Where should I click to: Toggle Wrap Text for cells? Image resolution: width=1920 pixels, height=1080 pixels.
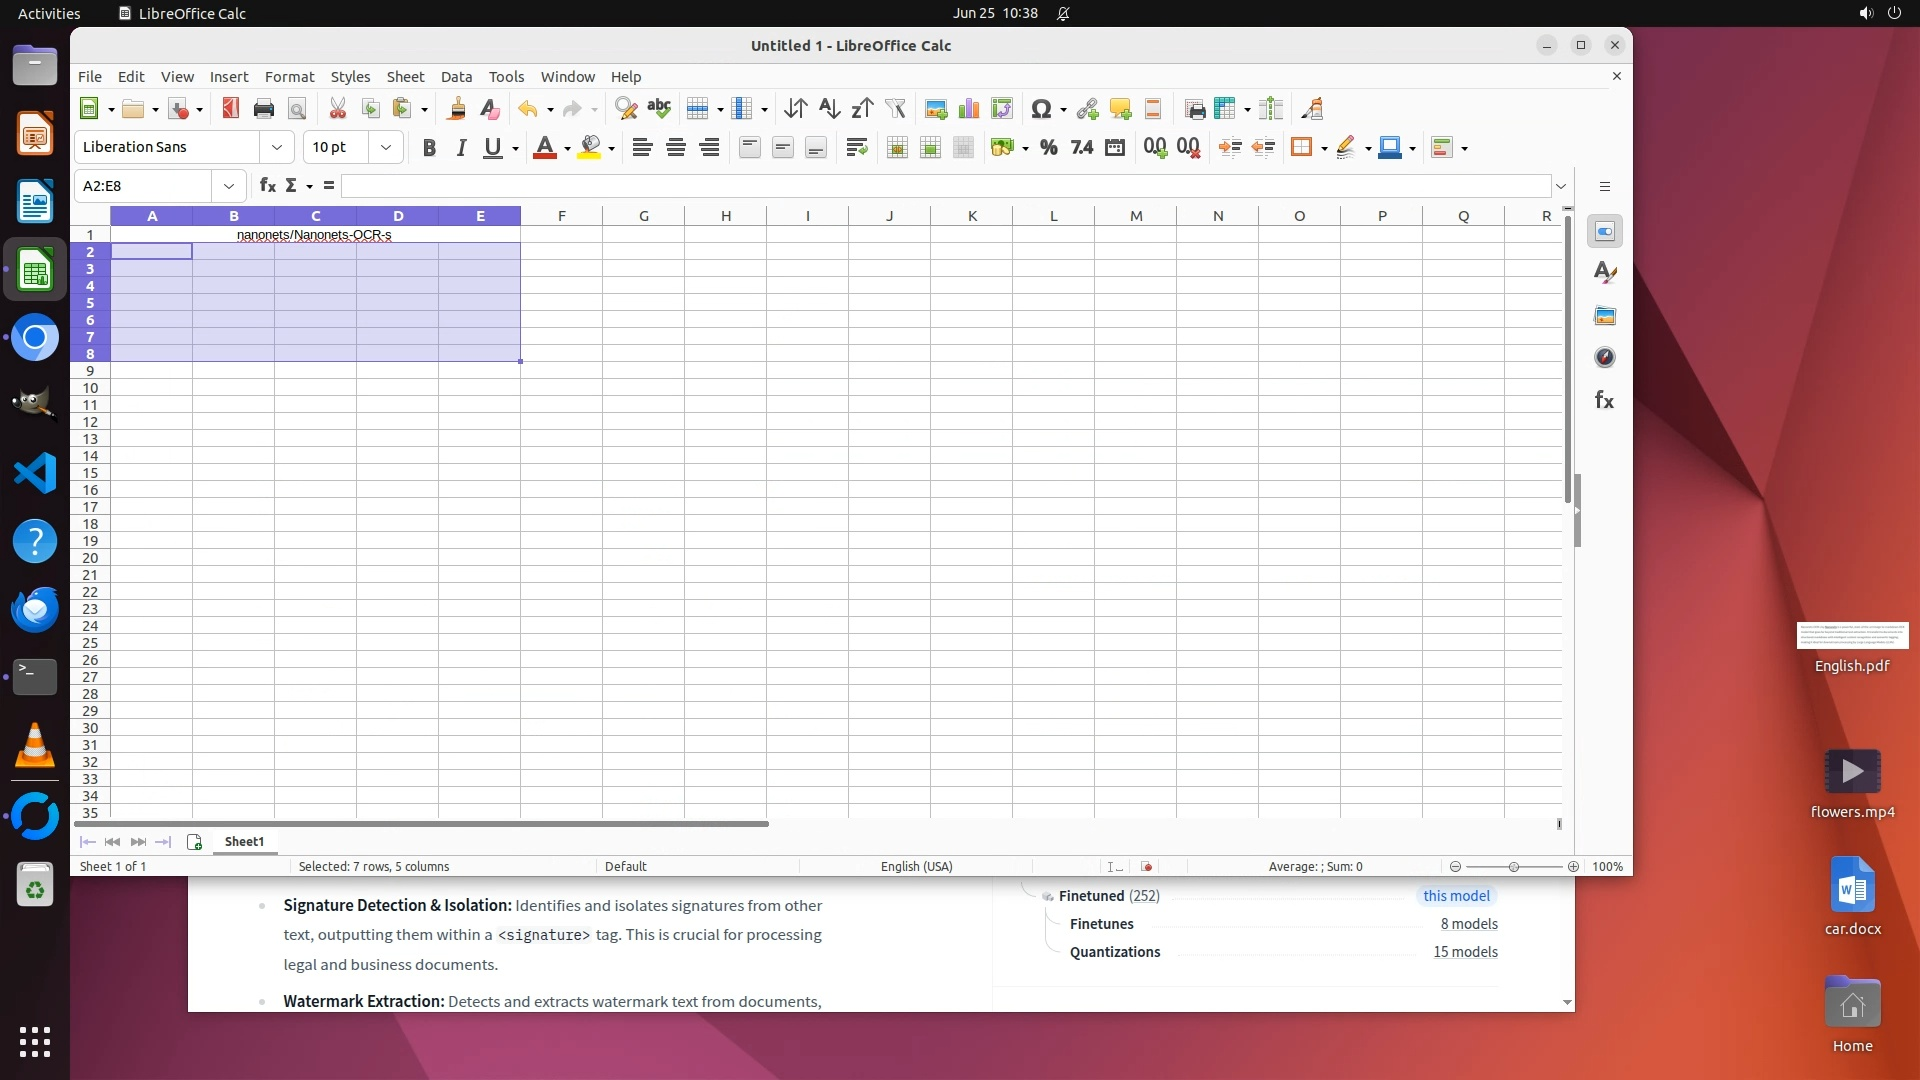856,148
